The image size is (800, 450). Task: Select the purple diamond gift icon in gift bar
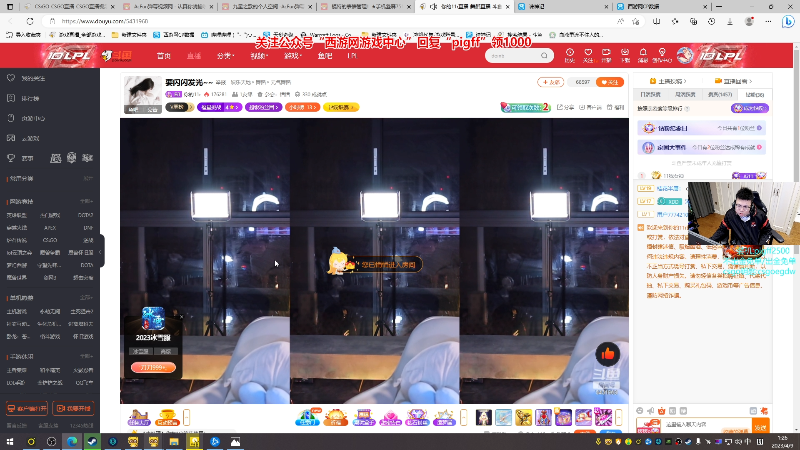click(416, 417)
